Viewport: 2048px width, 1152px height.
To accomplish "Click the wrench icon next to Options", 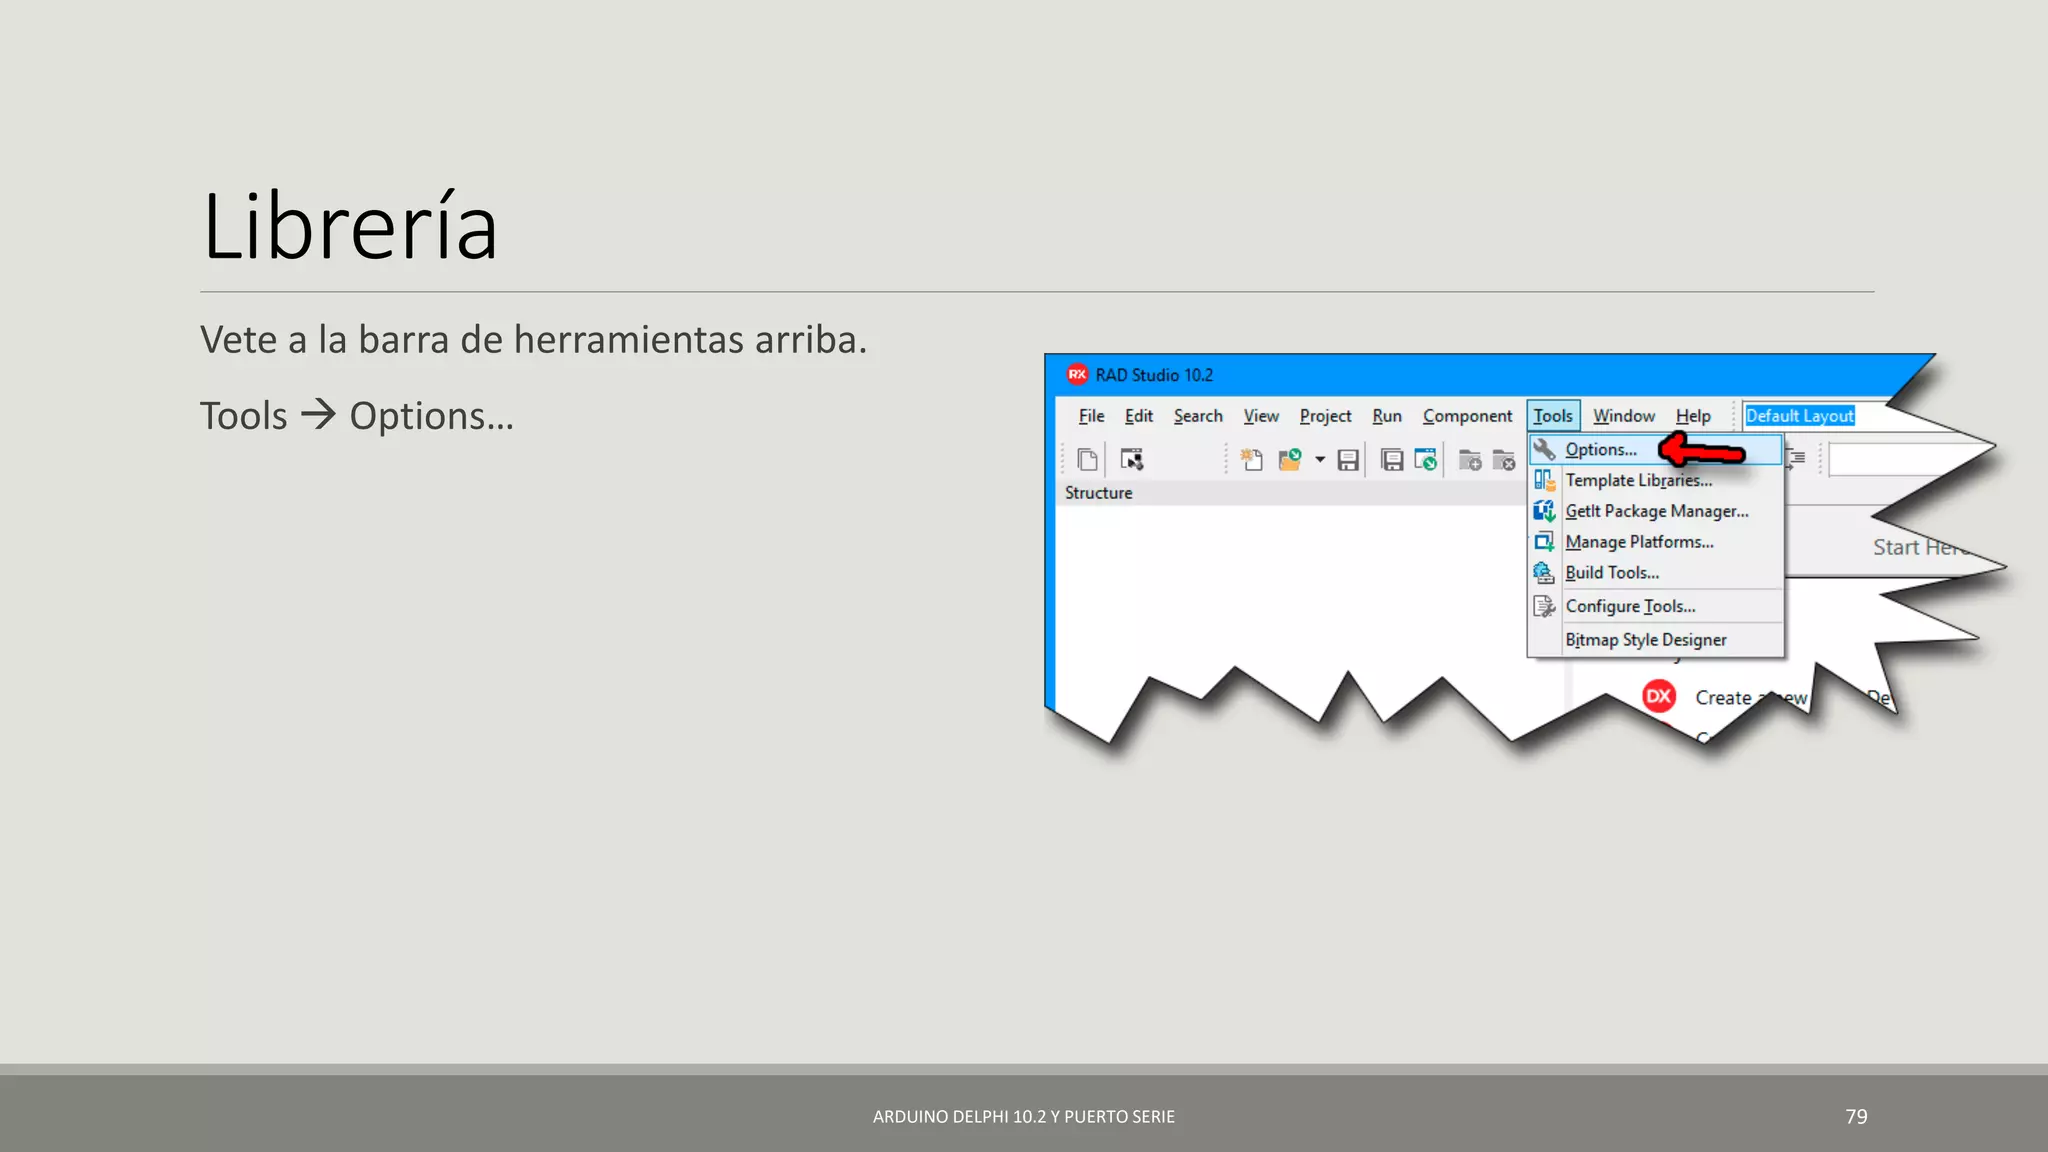I will click(x=1545, y=449).
